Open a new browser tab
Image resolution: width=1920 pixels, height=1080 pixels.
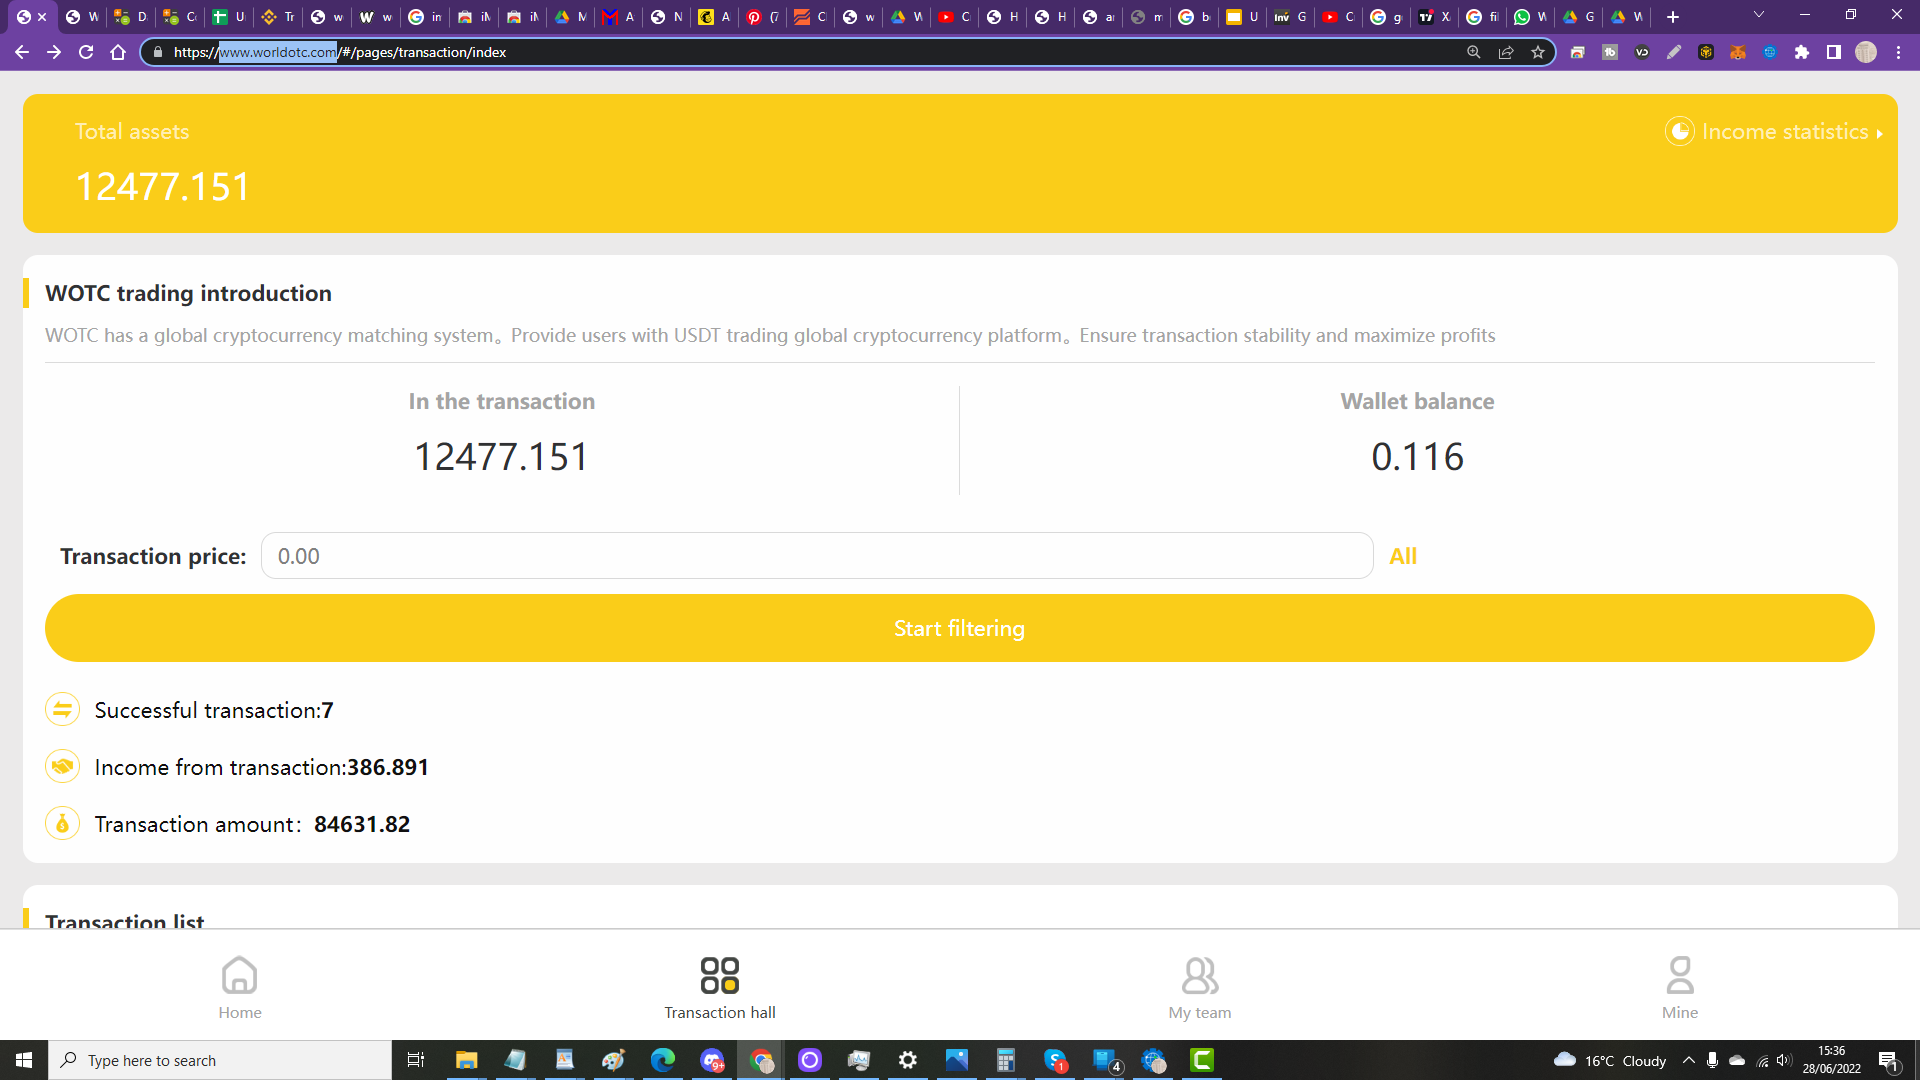1673,17
